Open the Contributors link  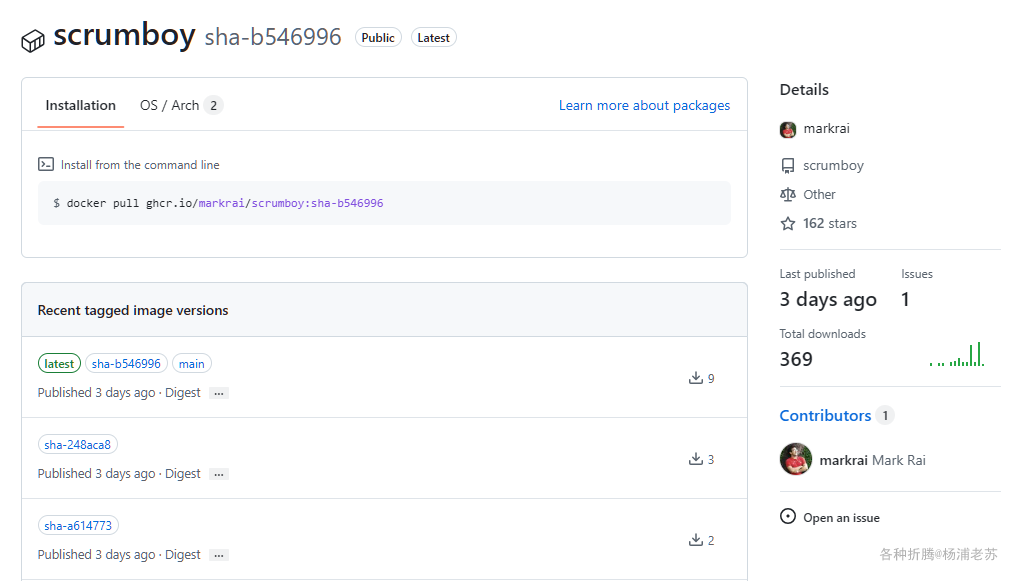tap(825, 415)
